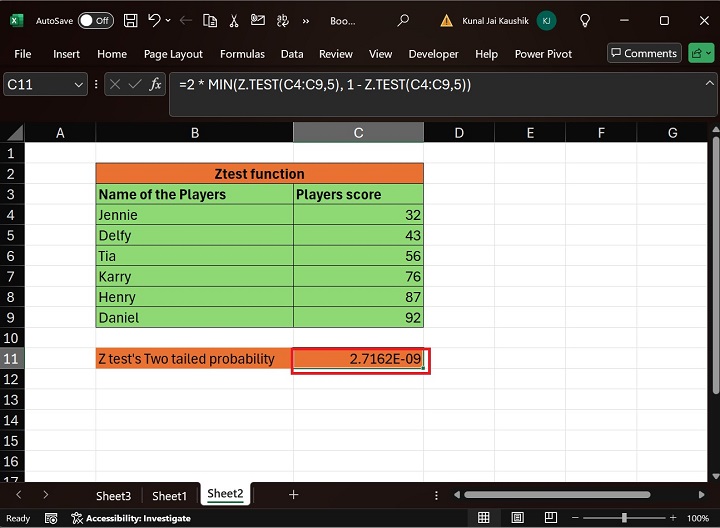Click the Copy icon in quick access toolbar

tap(210, 21)
